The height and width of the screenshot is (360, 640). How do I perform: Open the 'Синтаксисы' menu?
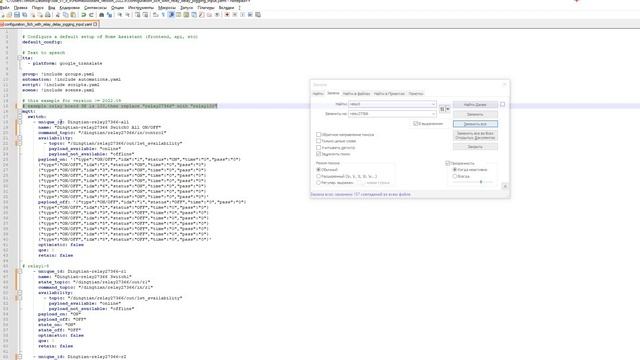[x=95, y=8]
